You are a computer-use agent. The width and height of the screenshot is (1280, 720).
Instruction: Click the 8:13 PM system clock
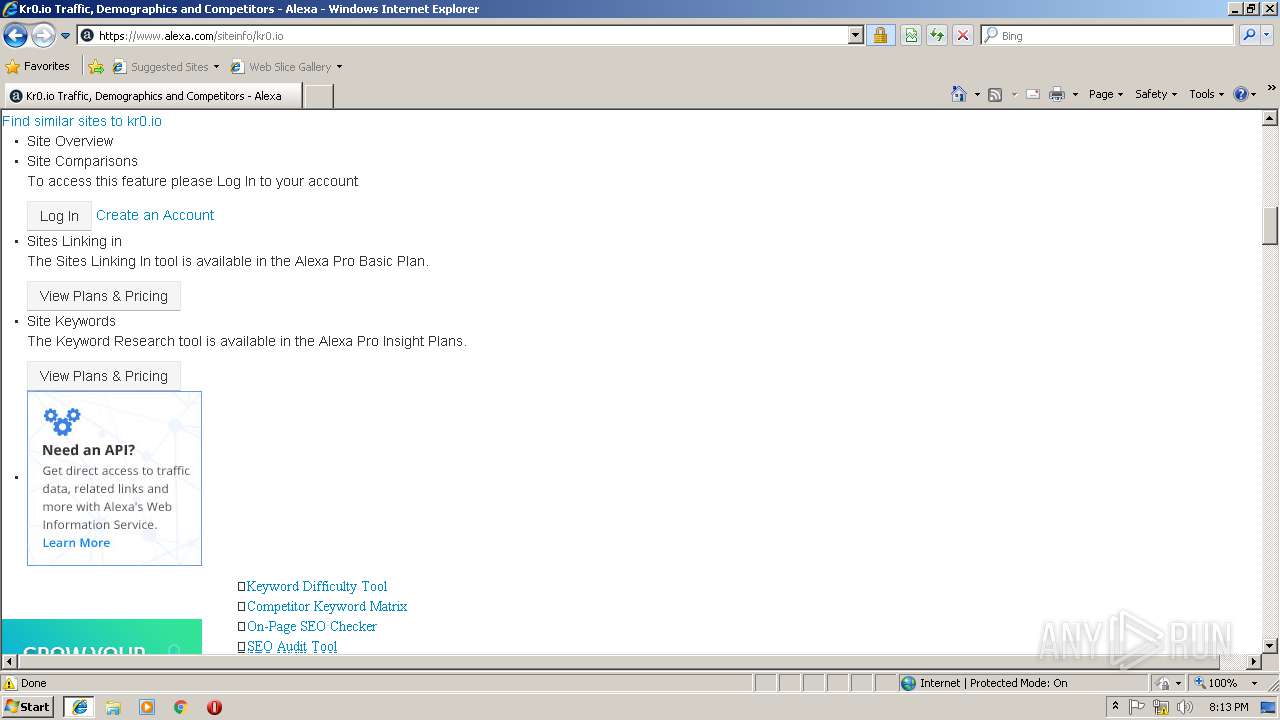[1228, 707]
